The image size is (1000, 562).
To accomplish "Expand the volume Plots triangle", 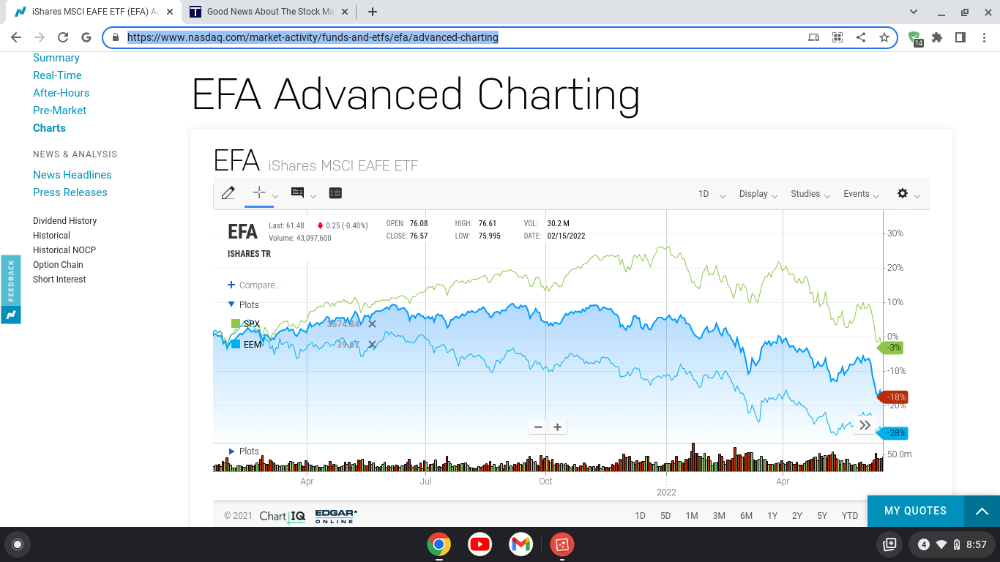I will 231,451.
